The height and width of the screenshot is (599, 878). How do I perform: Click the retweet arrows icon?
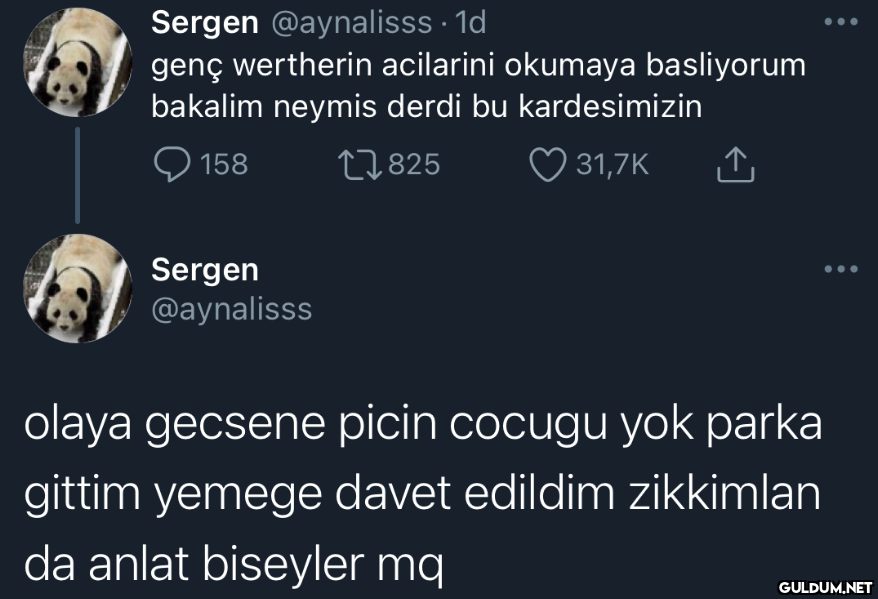360,165
